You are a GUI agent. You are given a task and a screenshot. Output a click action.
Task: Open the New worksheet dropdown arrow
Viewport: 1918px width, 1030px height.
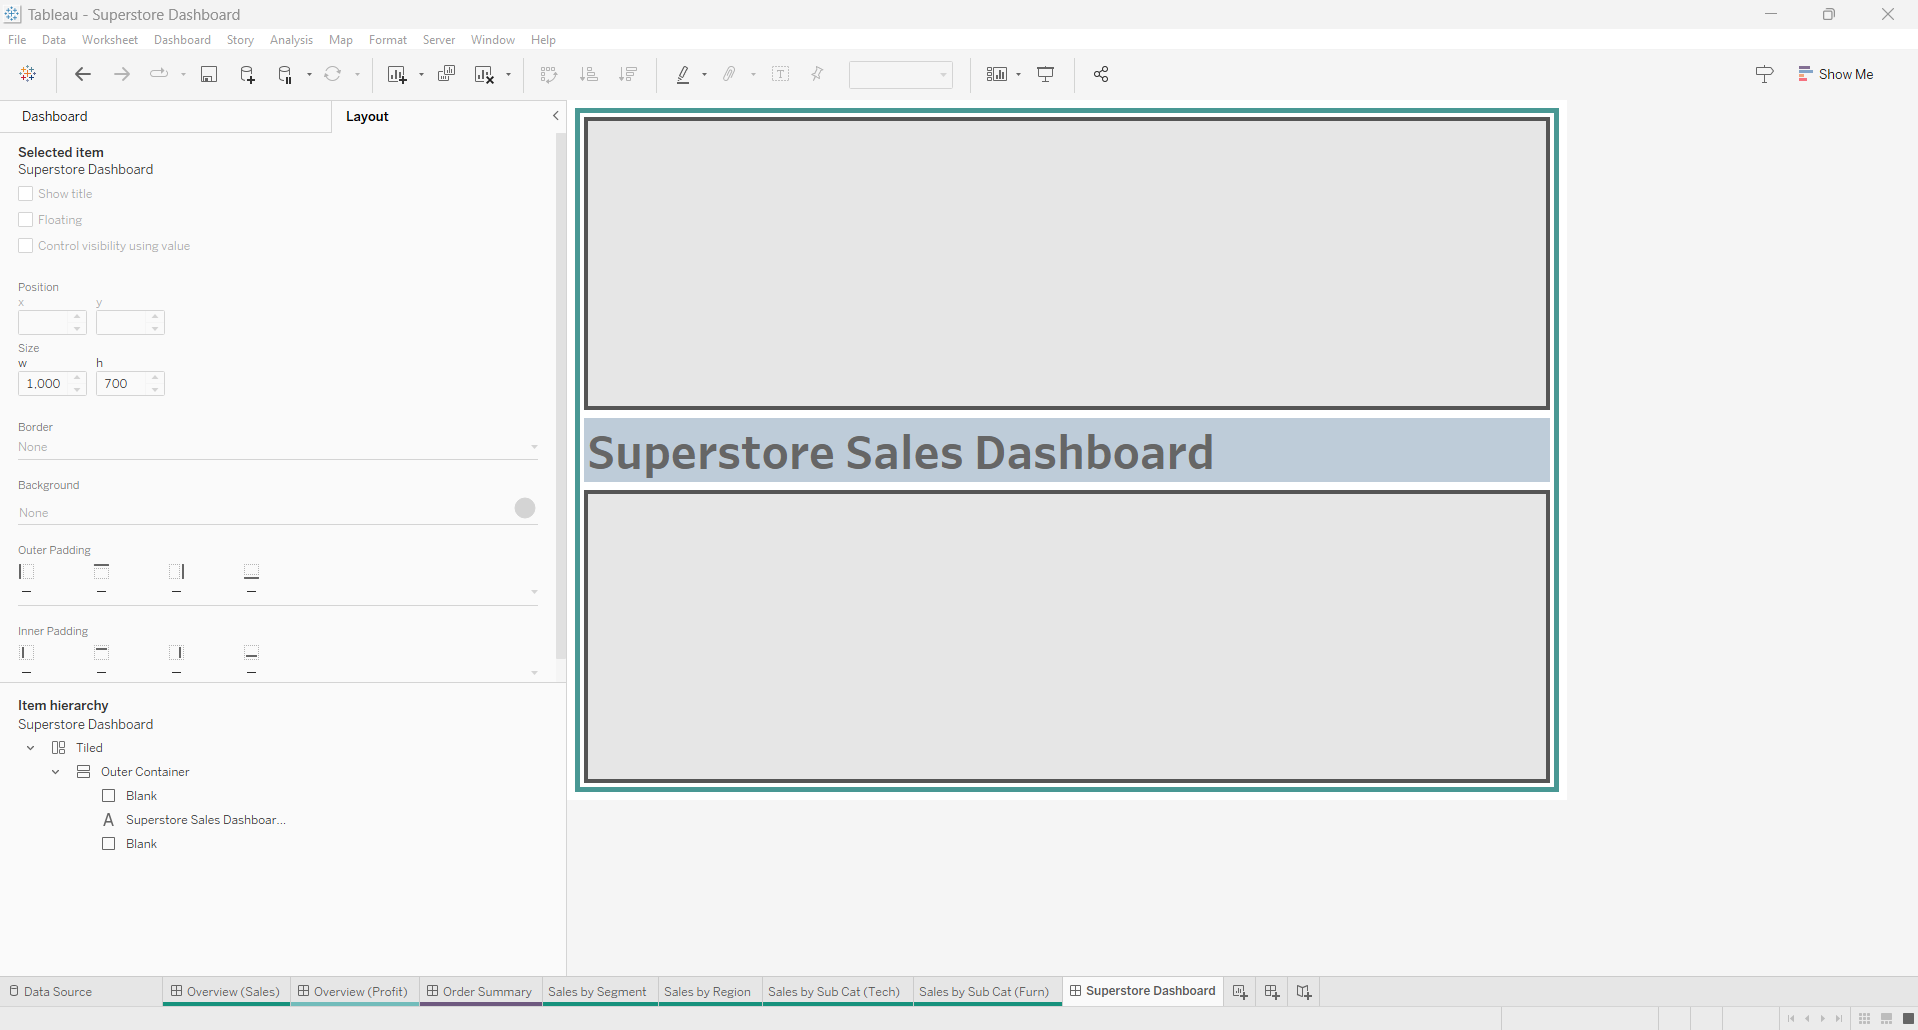pyautogui.click(x=421, y=74)
